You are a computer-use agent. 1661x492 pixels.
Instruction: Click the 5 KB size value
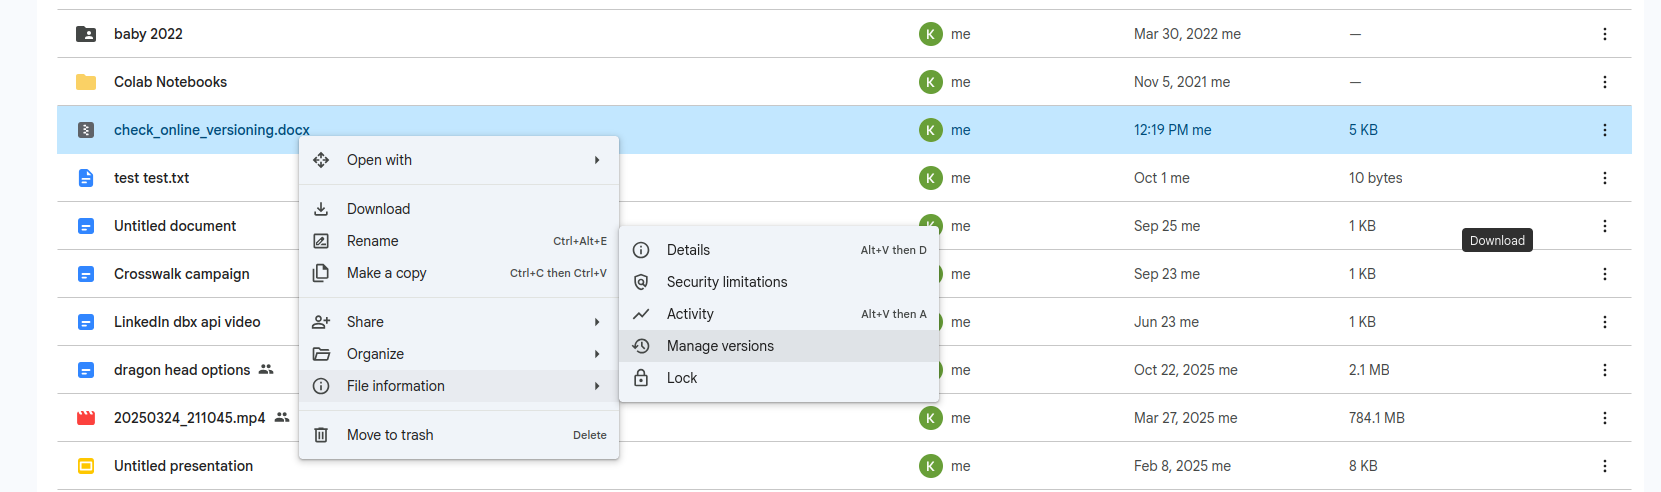pos(1363,130)
